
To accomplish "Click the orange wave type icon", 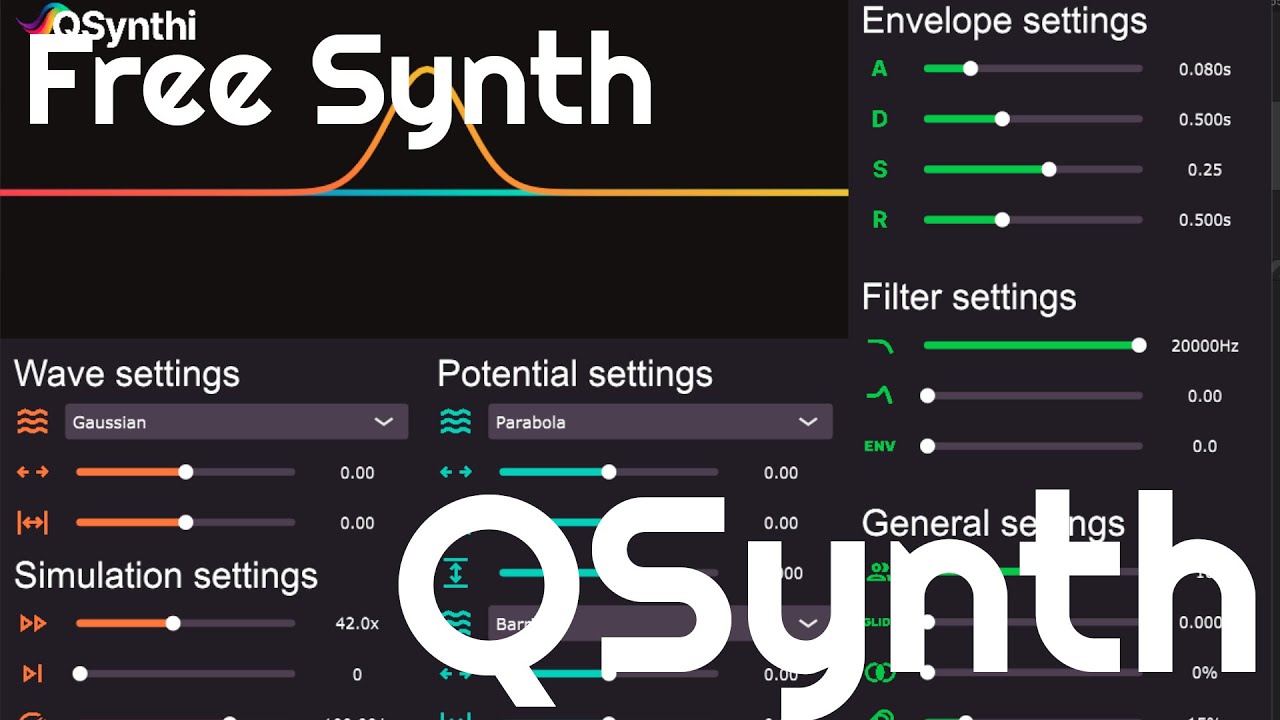I will pyautogui.click(x=33, y=422).
